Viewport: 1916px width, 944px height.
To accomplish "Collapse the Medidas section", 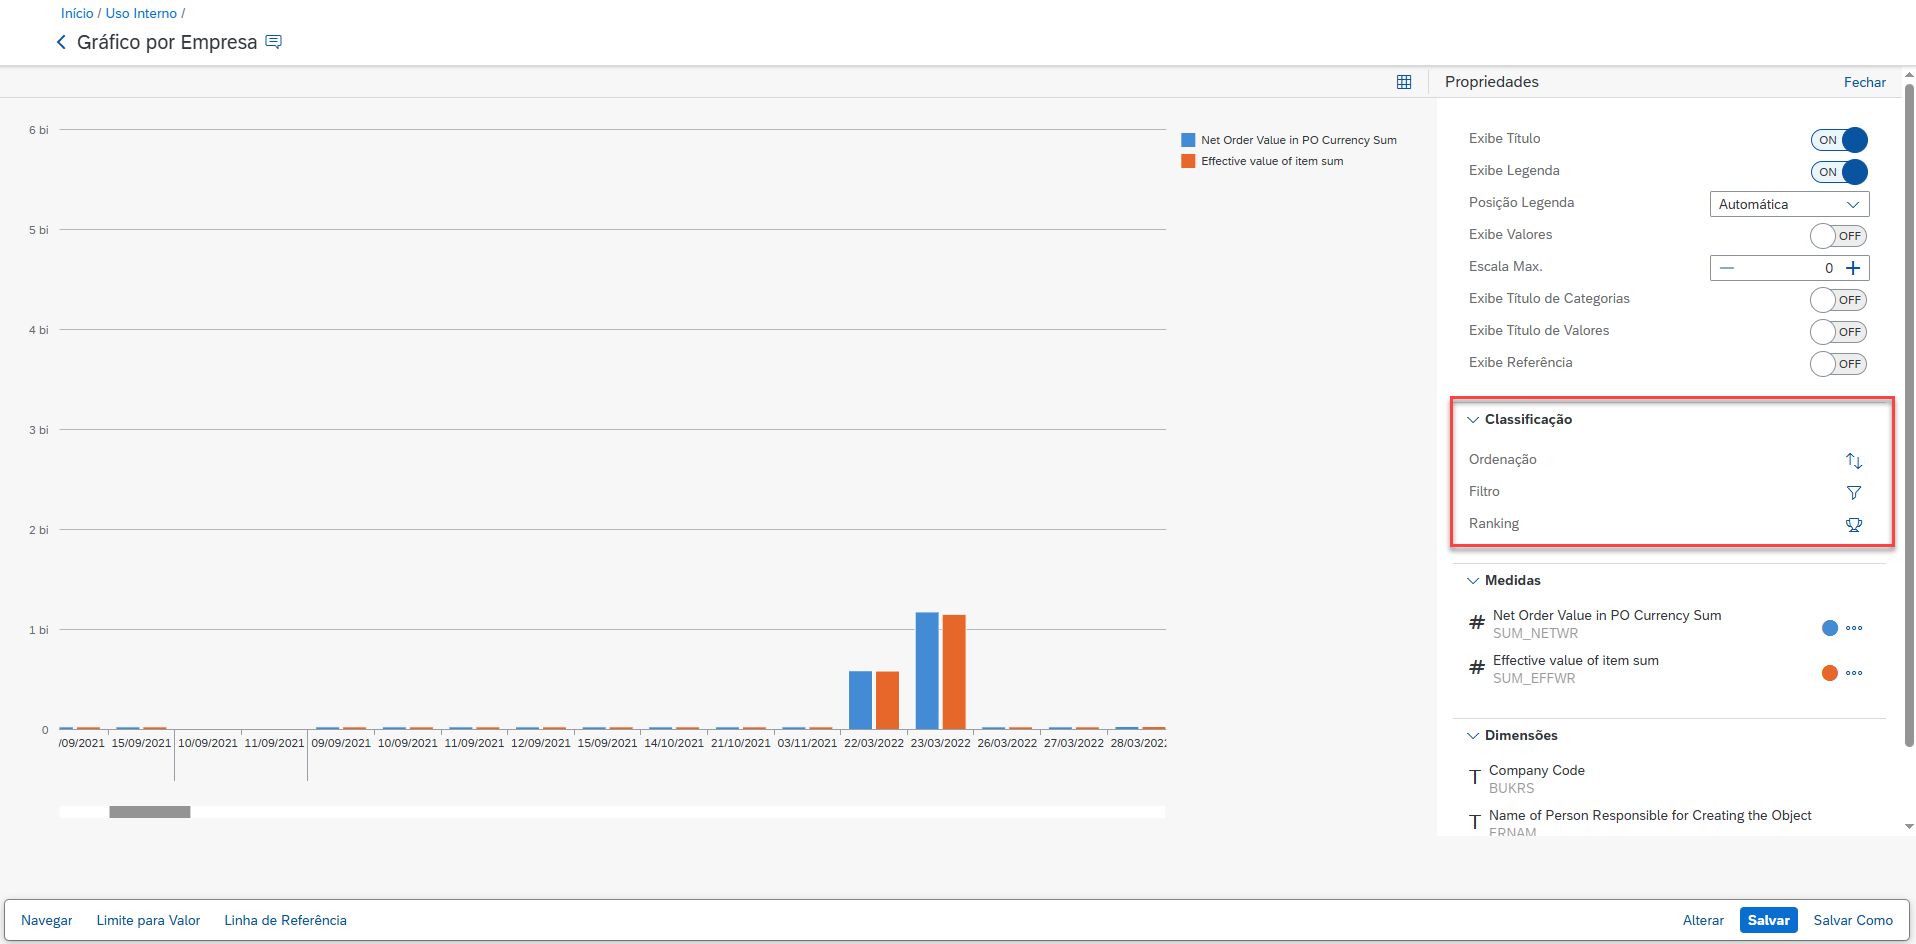I will [1473, 581].
